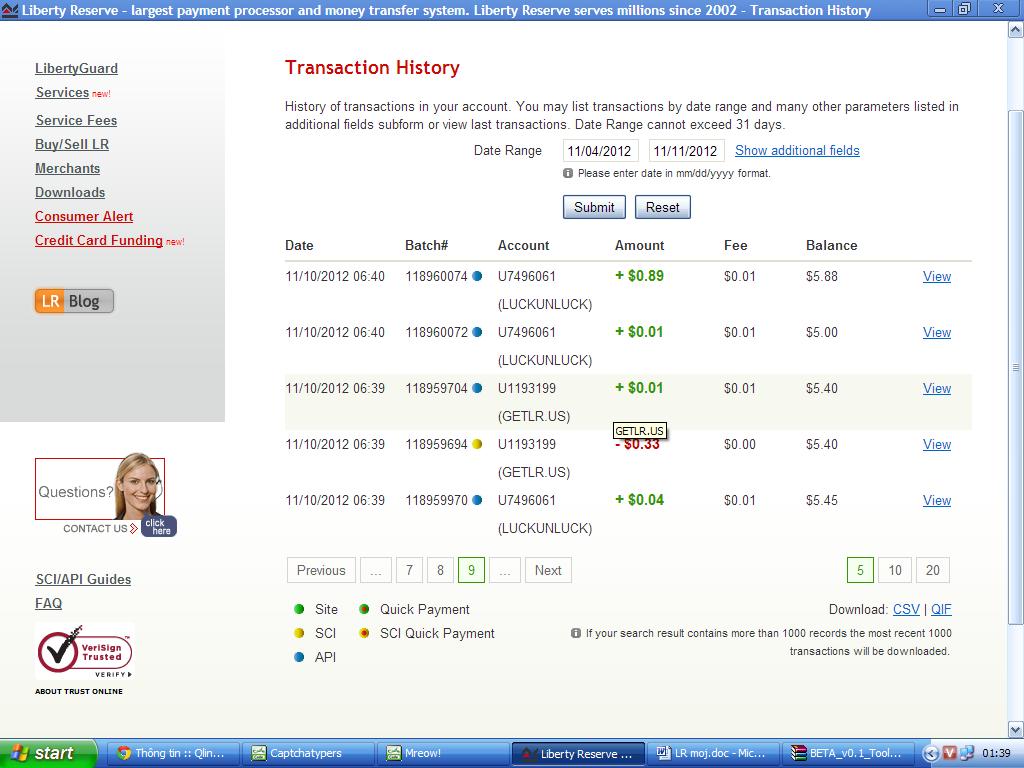Viewport: 1024px width, 768px height.
Task: Download transactions as QIF
Action: point(941,609)
